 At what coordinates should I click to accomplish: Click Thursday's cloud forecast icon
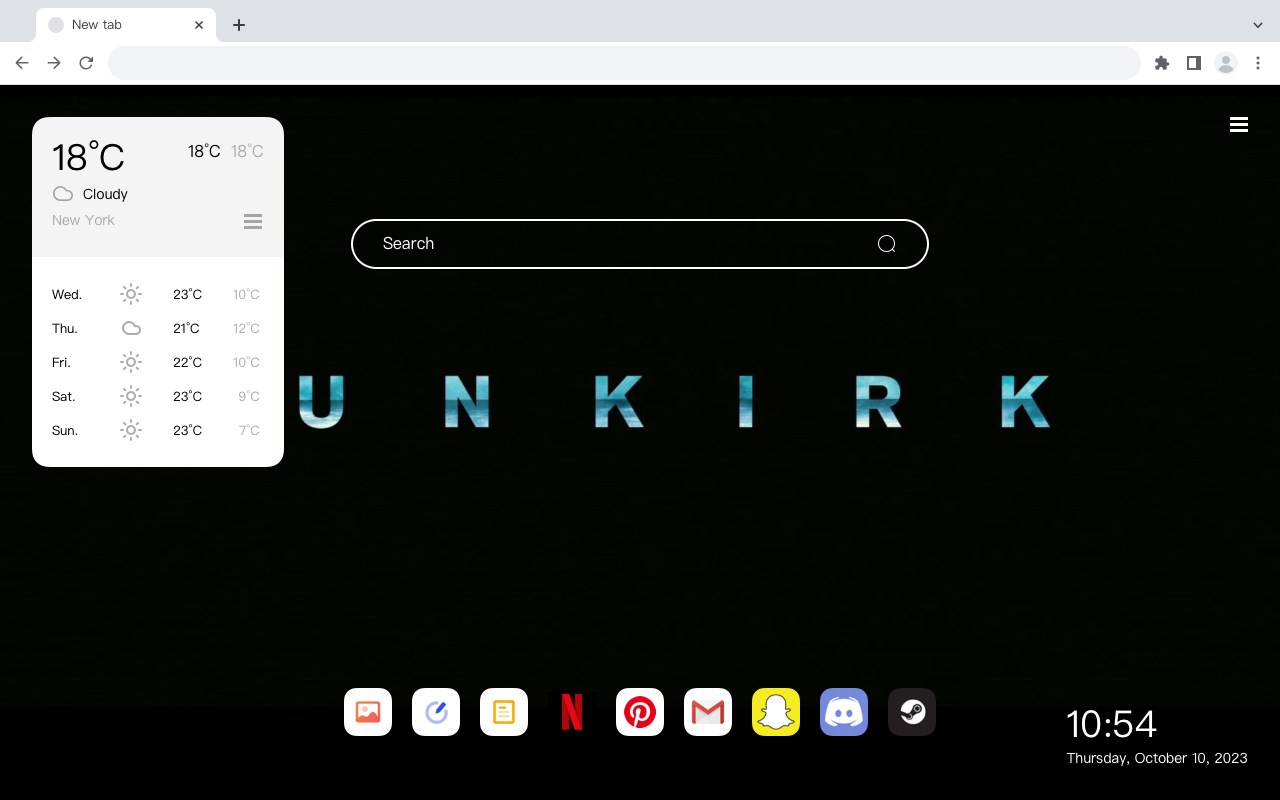(131, 328)
